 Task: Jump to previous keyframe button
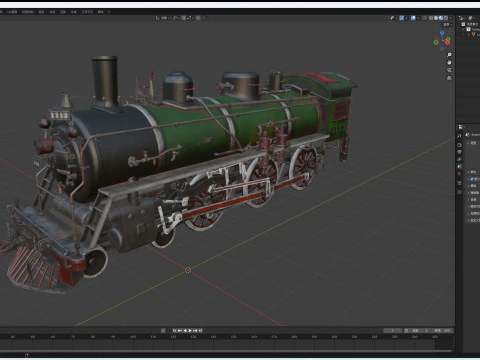point(180,330)
